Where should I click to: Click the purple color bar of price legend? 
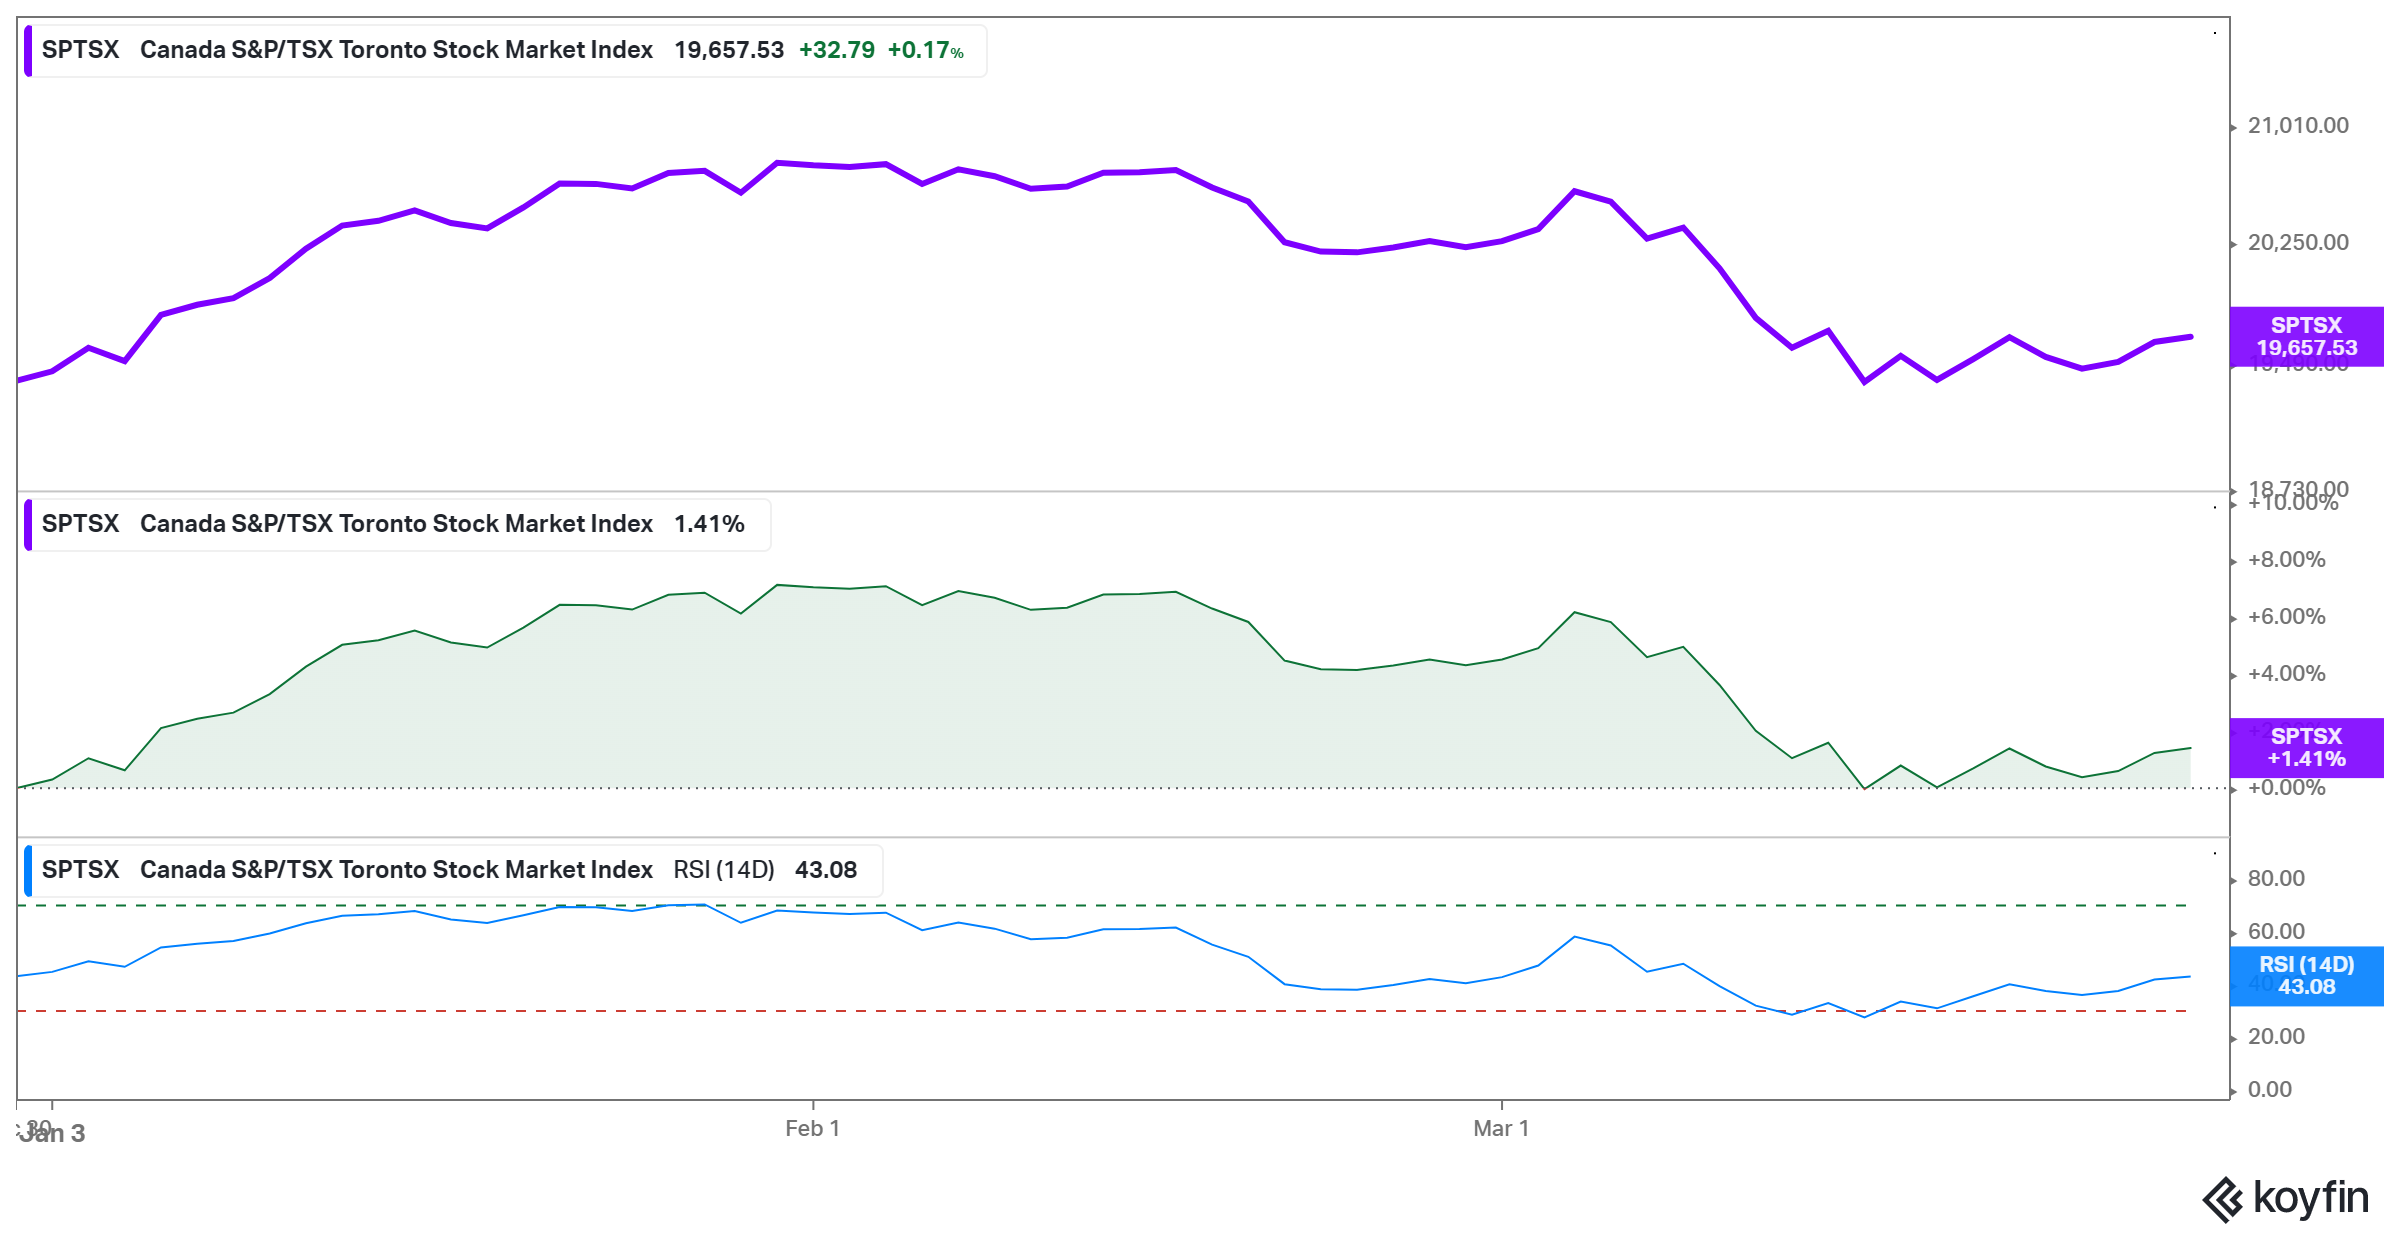click(x=28, y=51)
